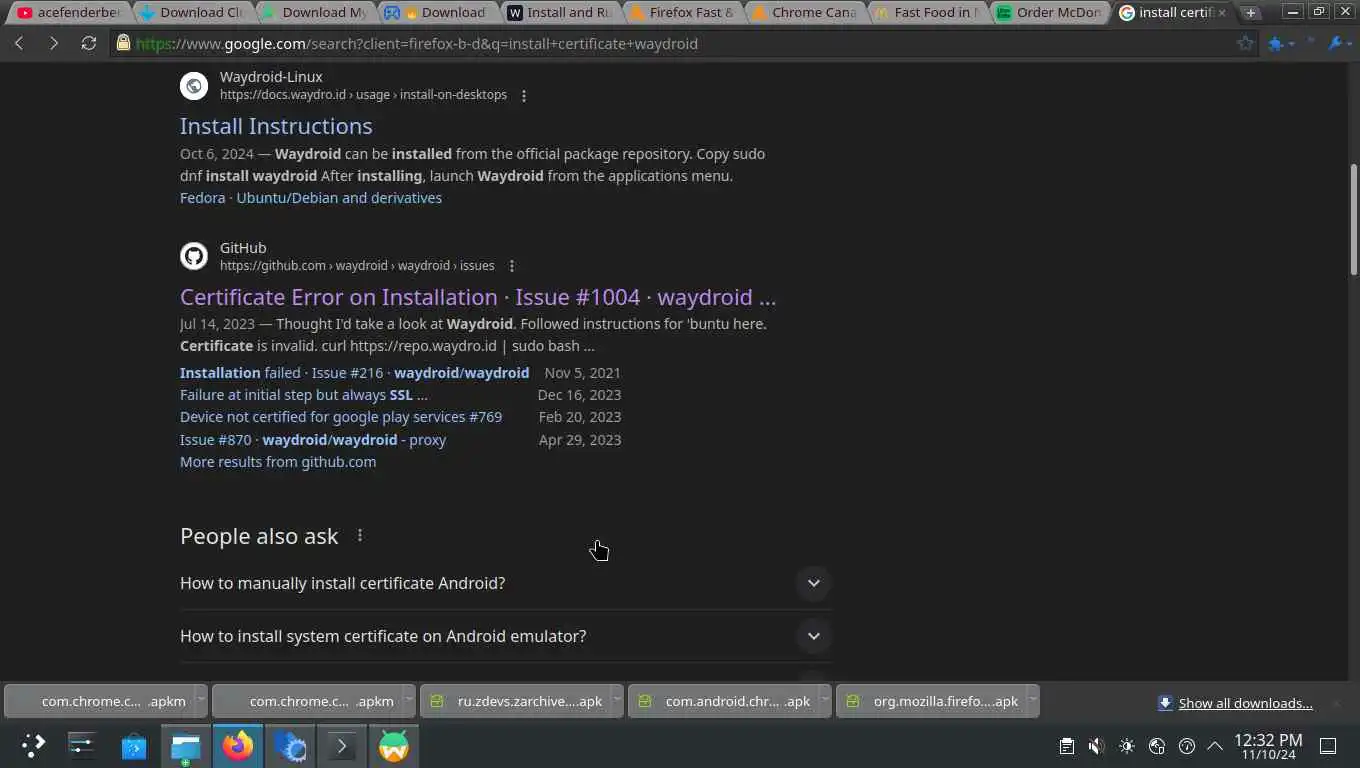Open dropdown for com.android.chr apk download
Screen dimensions: 1360x768
click(825, 701)
